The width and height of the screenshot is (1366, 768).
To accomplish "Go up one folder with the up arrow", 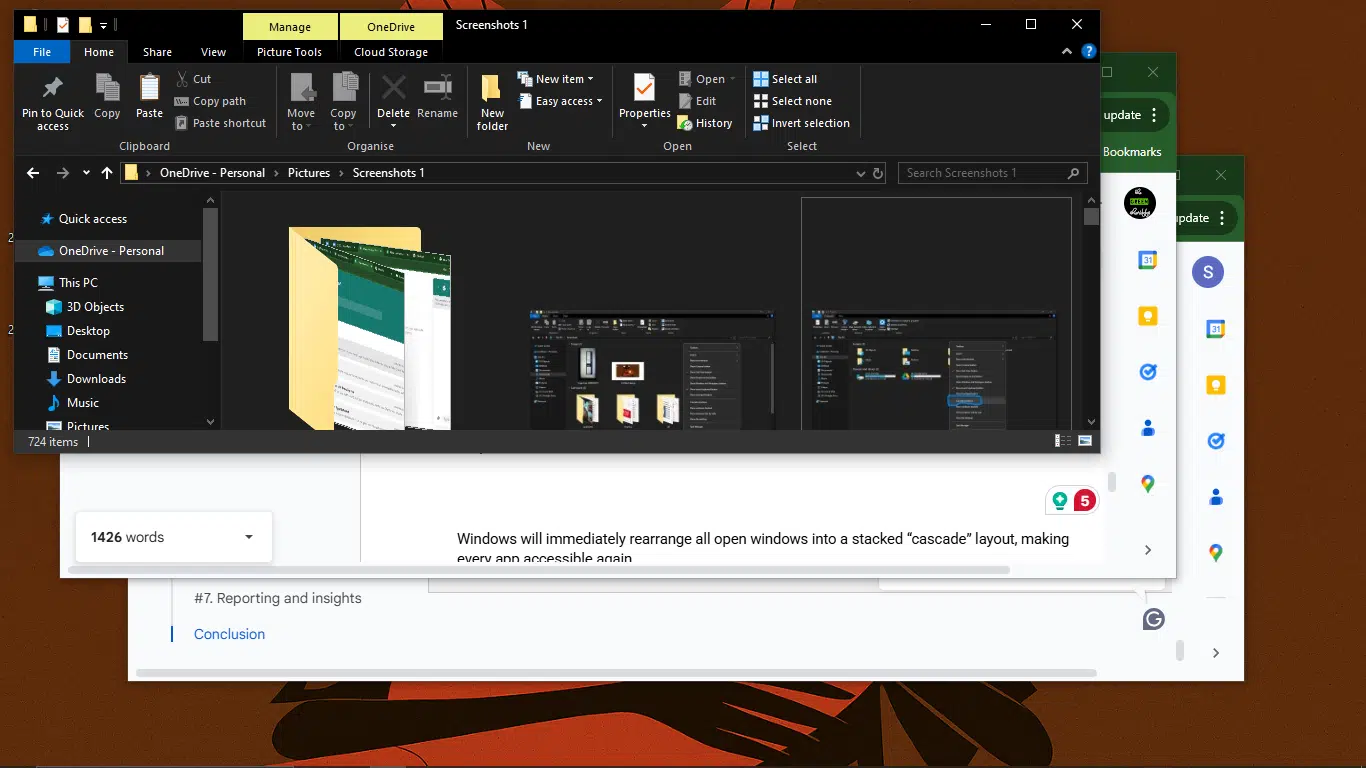I will coord(107,173).
